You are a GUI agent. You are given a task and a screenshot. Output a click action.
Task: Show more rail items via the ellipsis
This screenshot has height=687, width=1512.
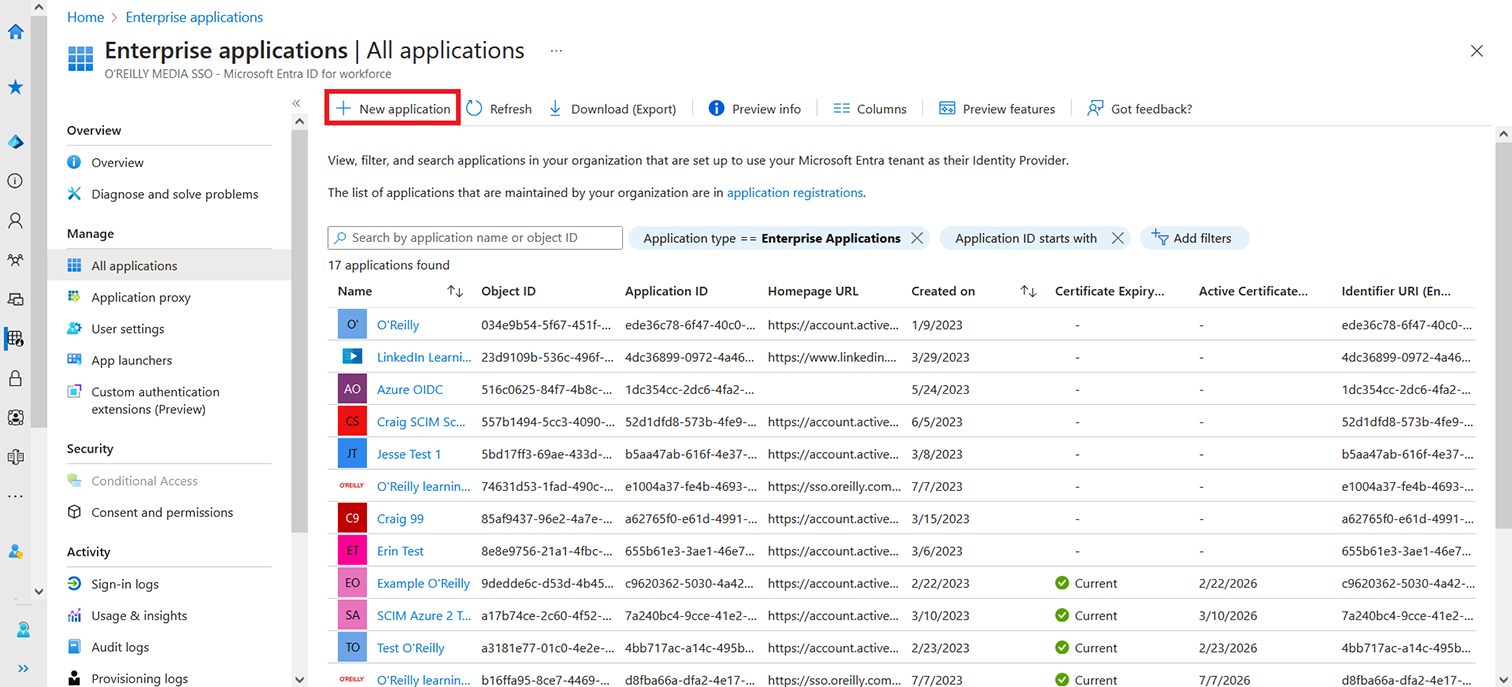pyautogui.click(x=15, y=496)
